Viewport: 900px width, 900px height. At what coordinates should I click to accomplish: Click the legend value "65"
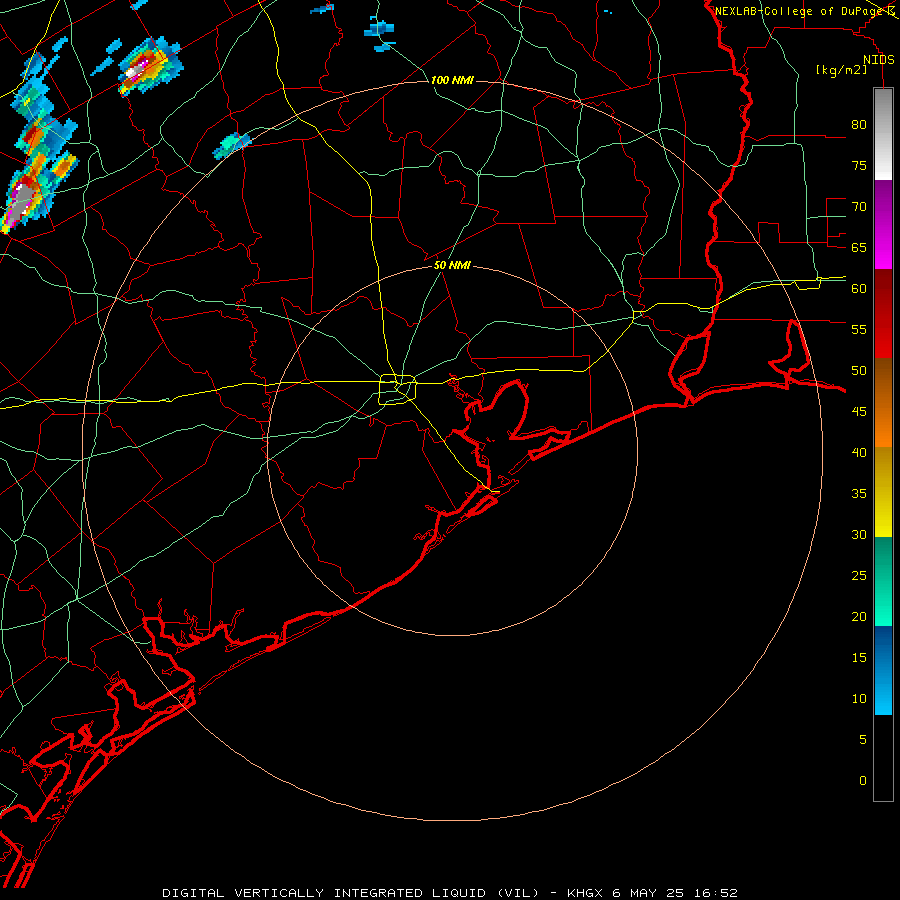click(x=859, y=247)
